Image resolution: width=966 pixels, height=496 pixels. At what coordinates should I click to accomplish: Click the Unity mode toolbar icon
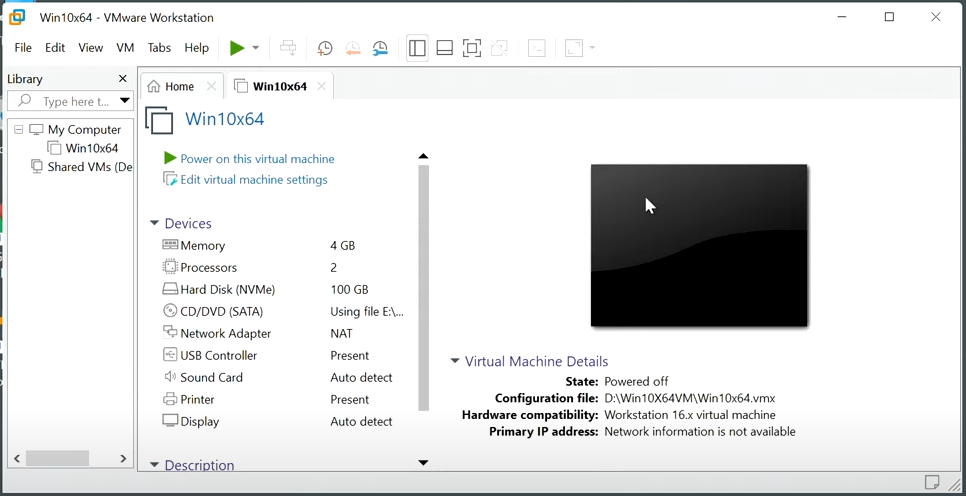(499, 48)
